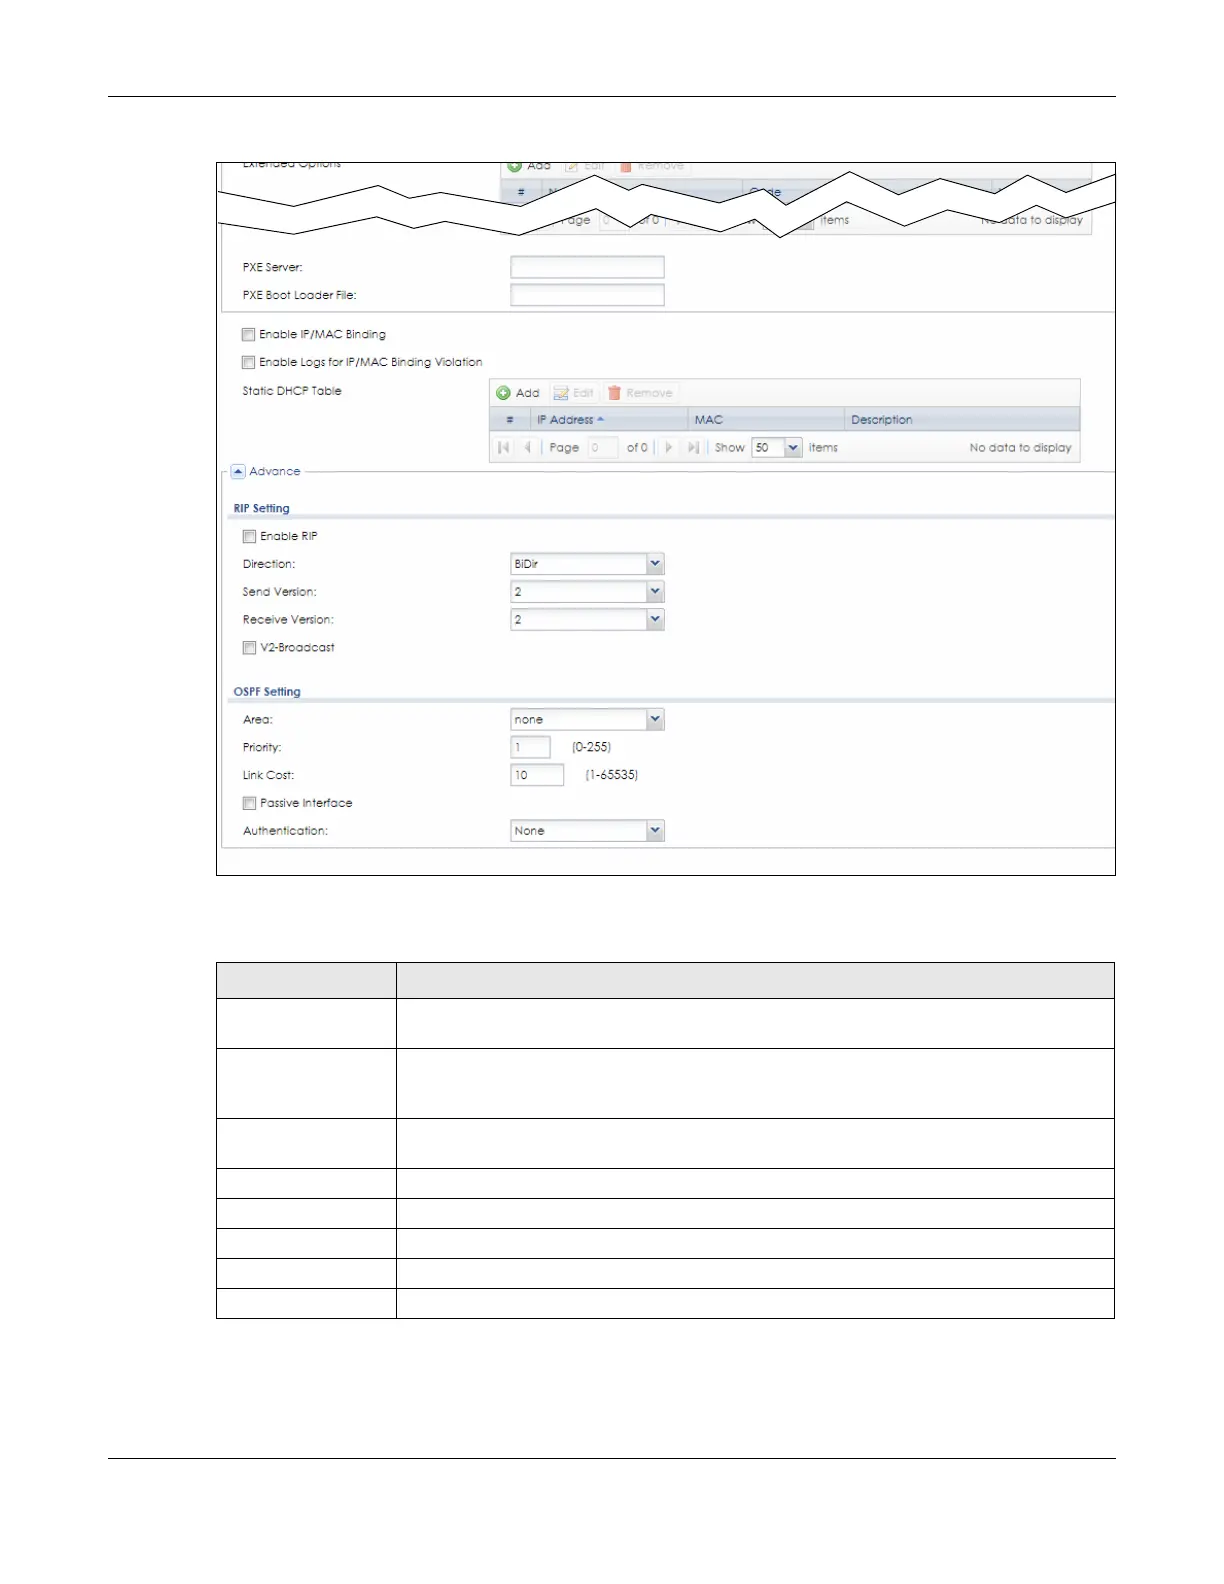Click Add in the Static DHCP Table
The image size is (1224, 1584).
[518, 393]
